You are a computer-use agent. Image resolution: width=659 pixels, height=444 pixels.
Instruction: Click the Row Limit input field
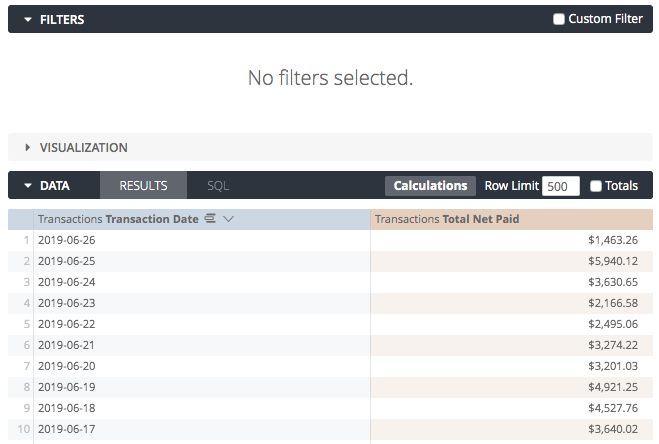[561, 186]
